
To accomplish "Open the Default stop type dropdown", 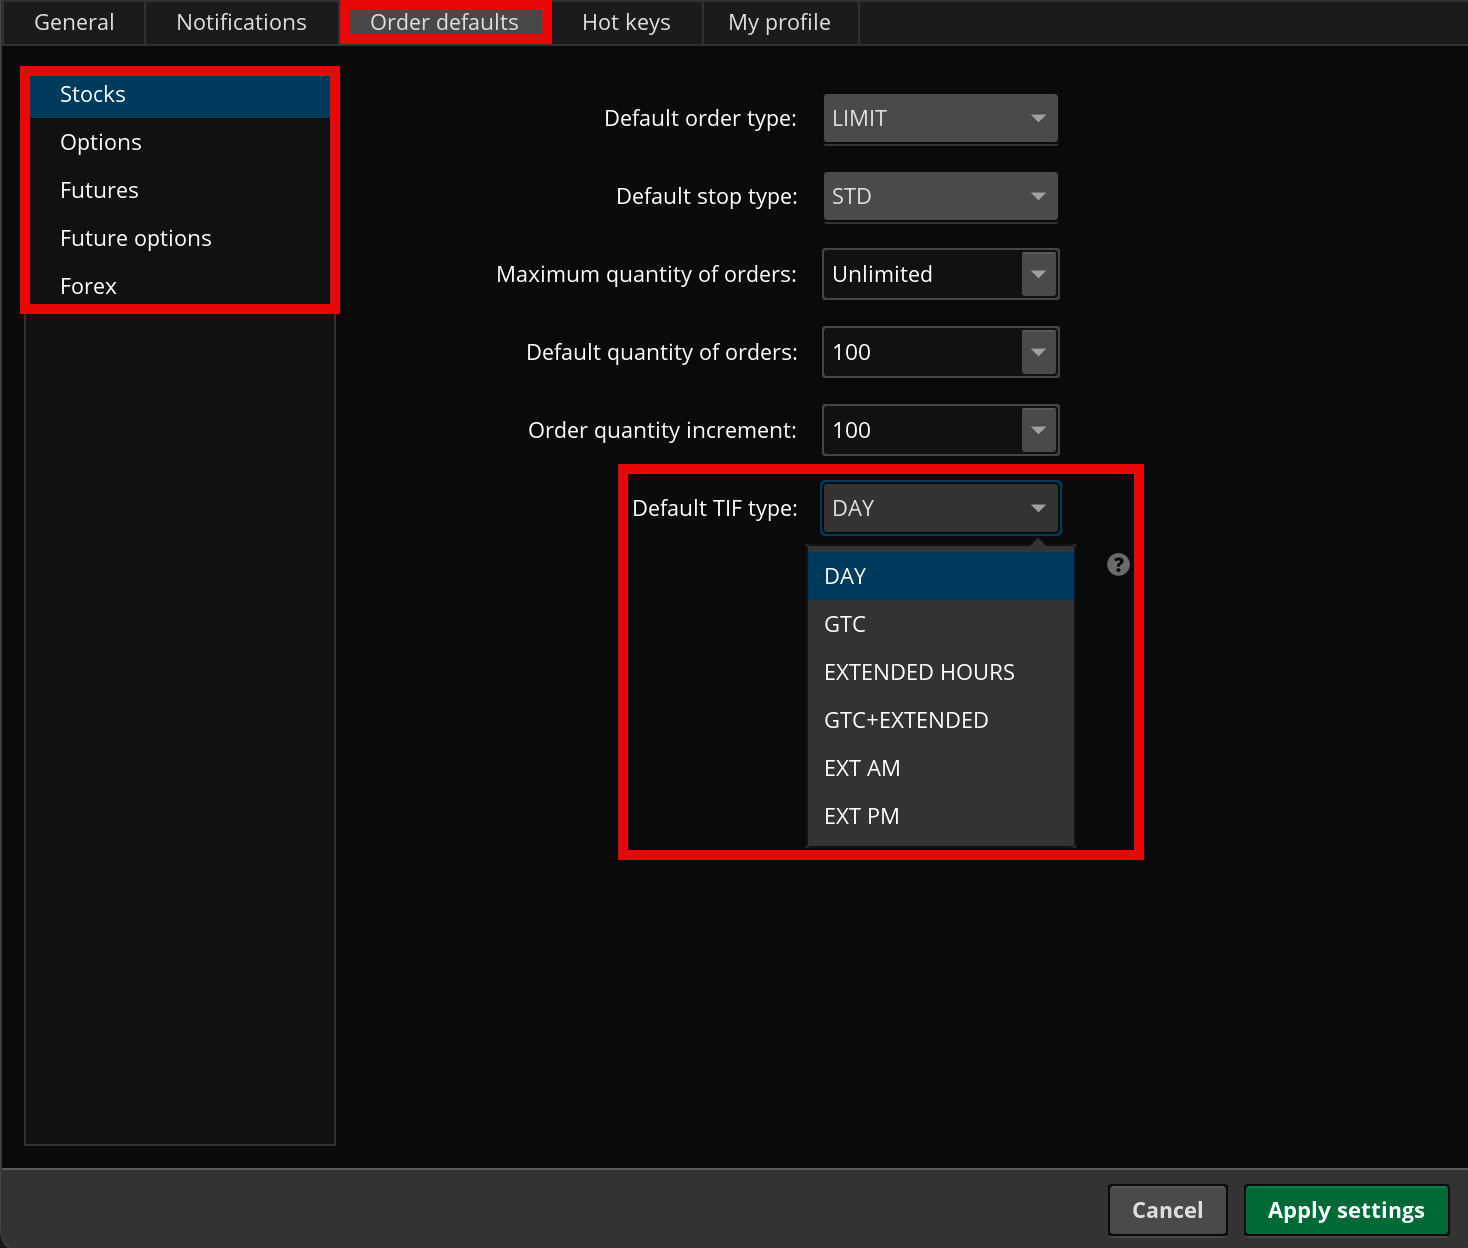I will click(939, 196).
